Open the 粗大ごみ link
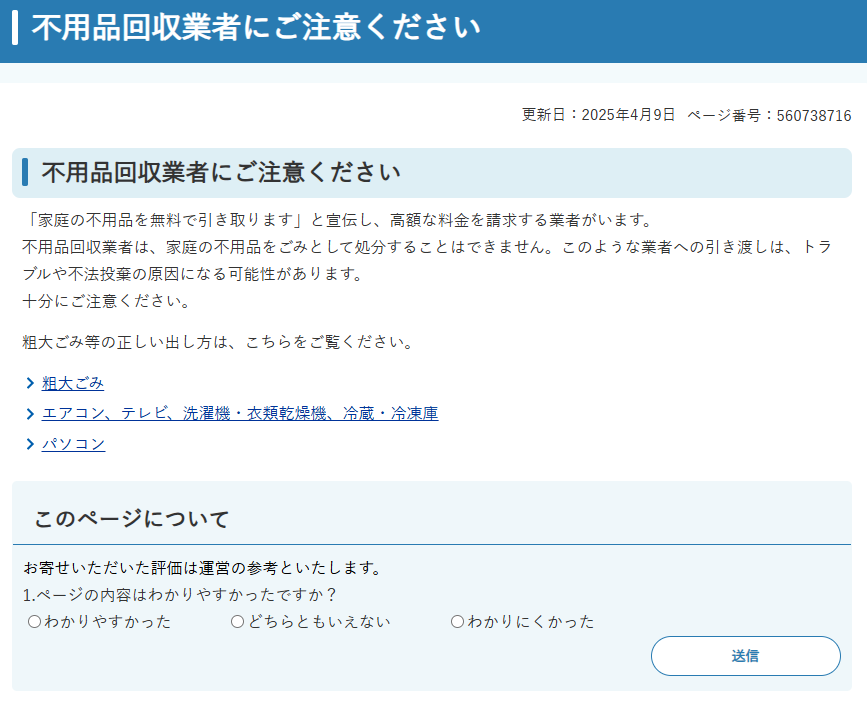867x704 pixels. click(x=70, y=383)
